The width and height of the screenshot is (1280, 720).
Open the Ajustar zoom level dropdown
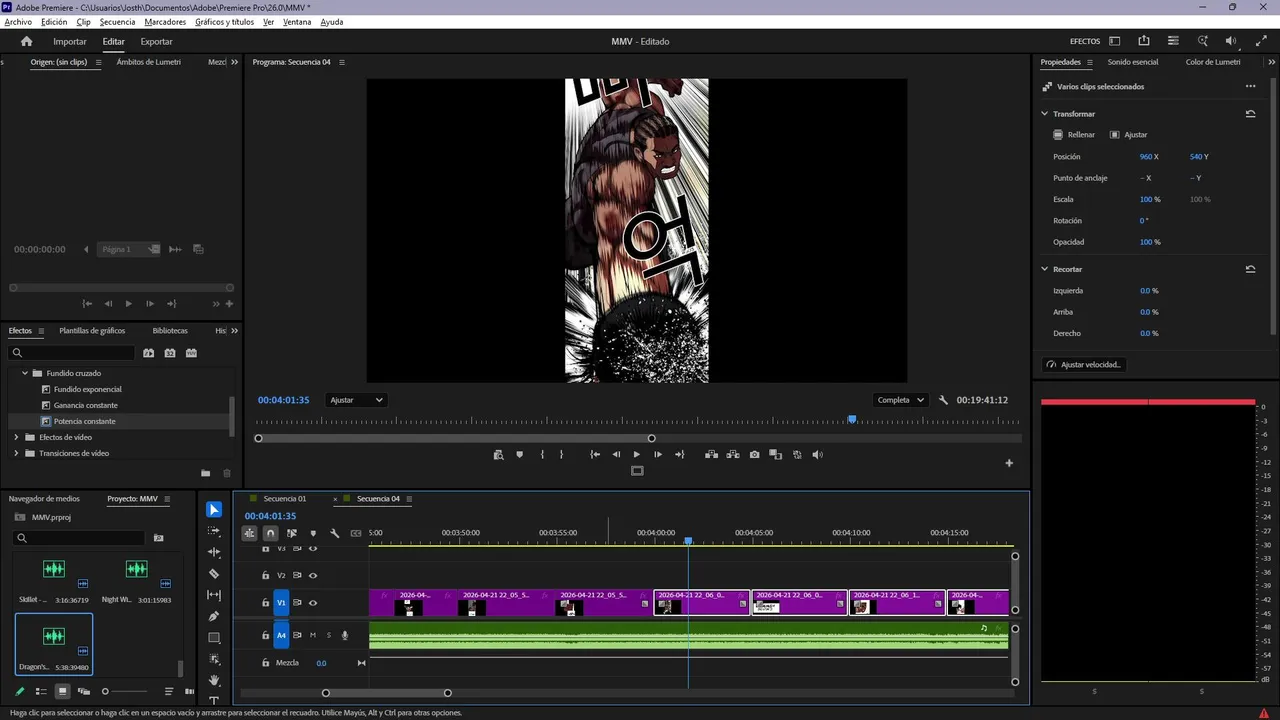(x=357, y=400)
